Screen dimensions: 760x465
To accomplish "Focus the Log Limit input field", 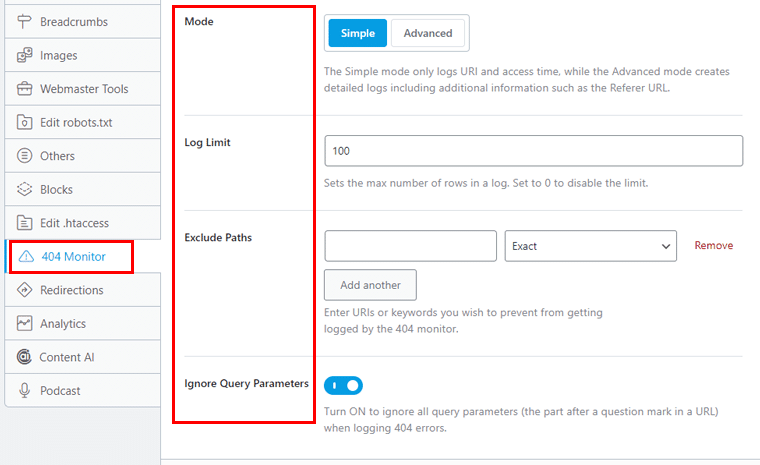I will click(x=533, y=151).
